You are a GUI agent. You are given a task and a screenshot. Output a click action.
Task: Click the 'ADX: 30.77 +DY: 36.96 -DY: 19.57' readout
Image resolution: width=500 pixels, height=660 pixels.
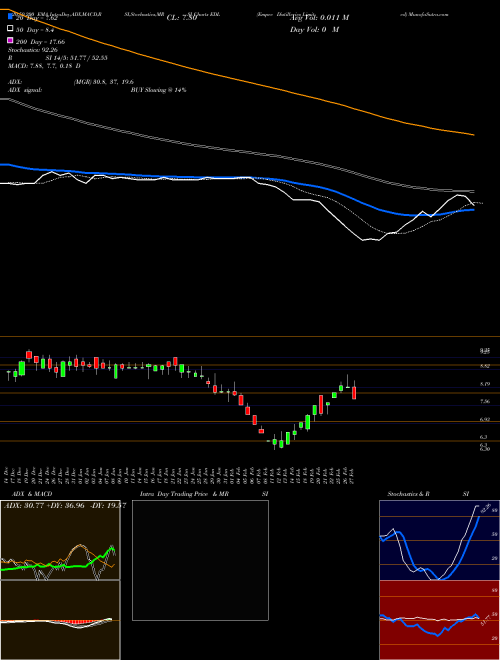(x=64, y=506)
